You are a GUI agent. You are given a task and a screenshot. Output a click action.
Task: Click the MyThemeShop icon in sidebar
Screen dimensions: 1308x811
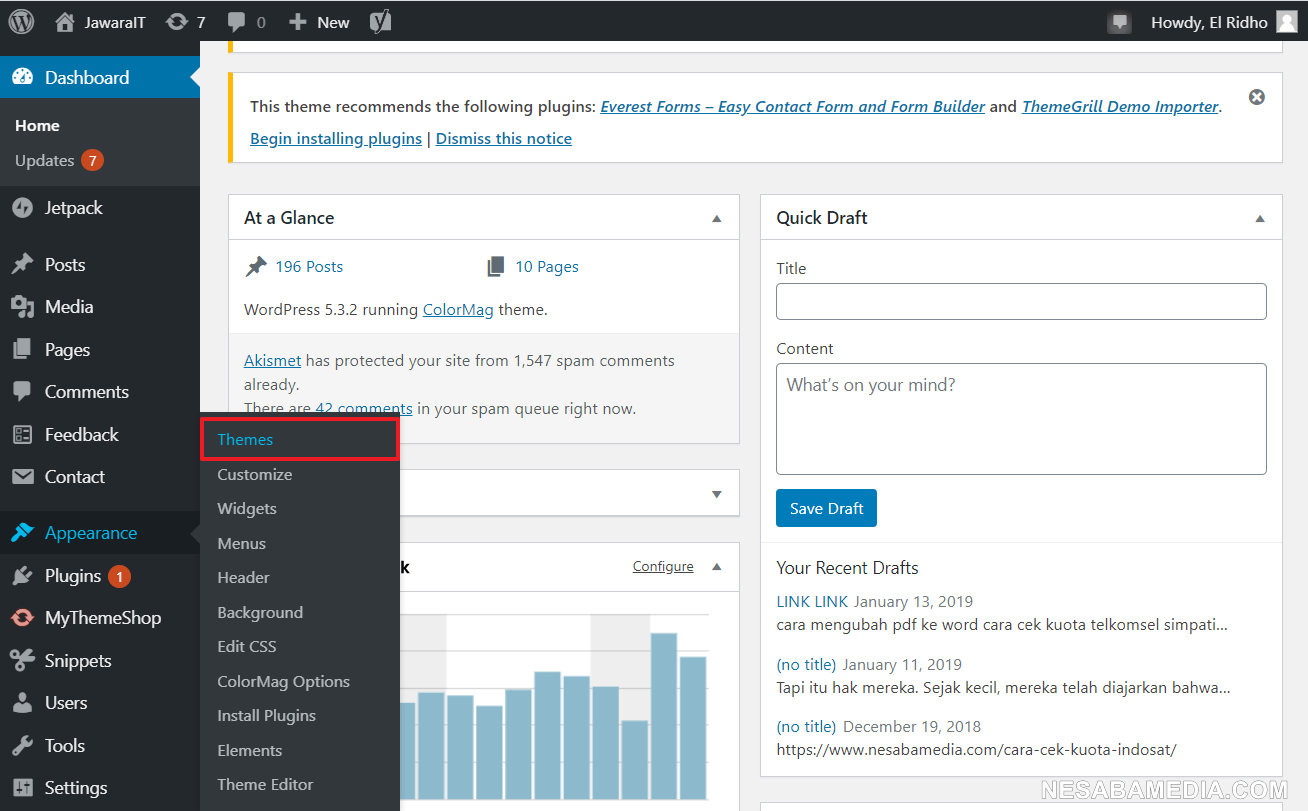pyautogui.click(x=22, y=618)
